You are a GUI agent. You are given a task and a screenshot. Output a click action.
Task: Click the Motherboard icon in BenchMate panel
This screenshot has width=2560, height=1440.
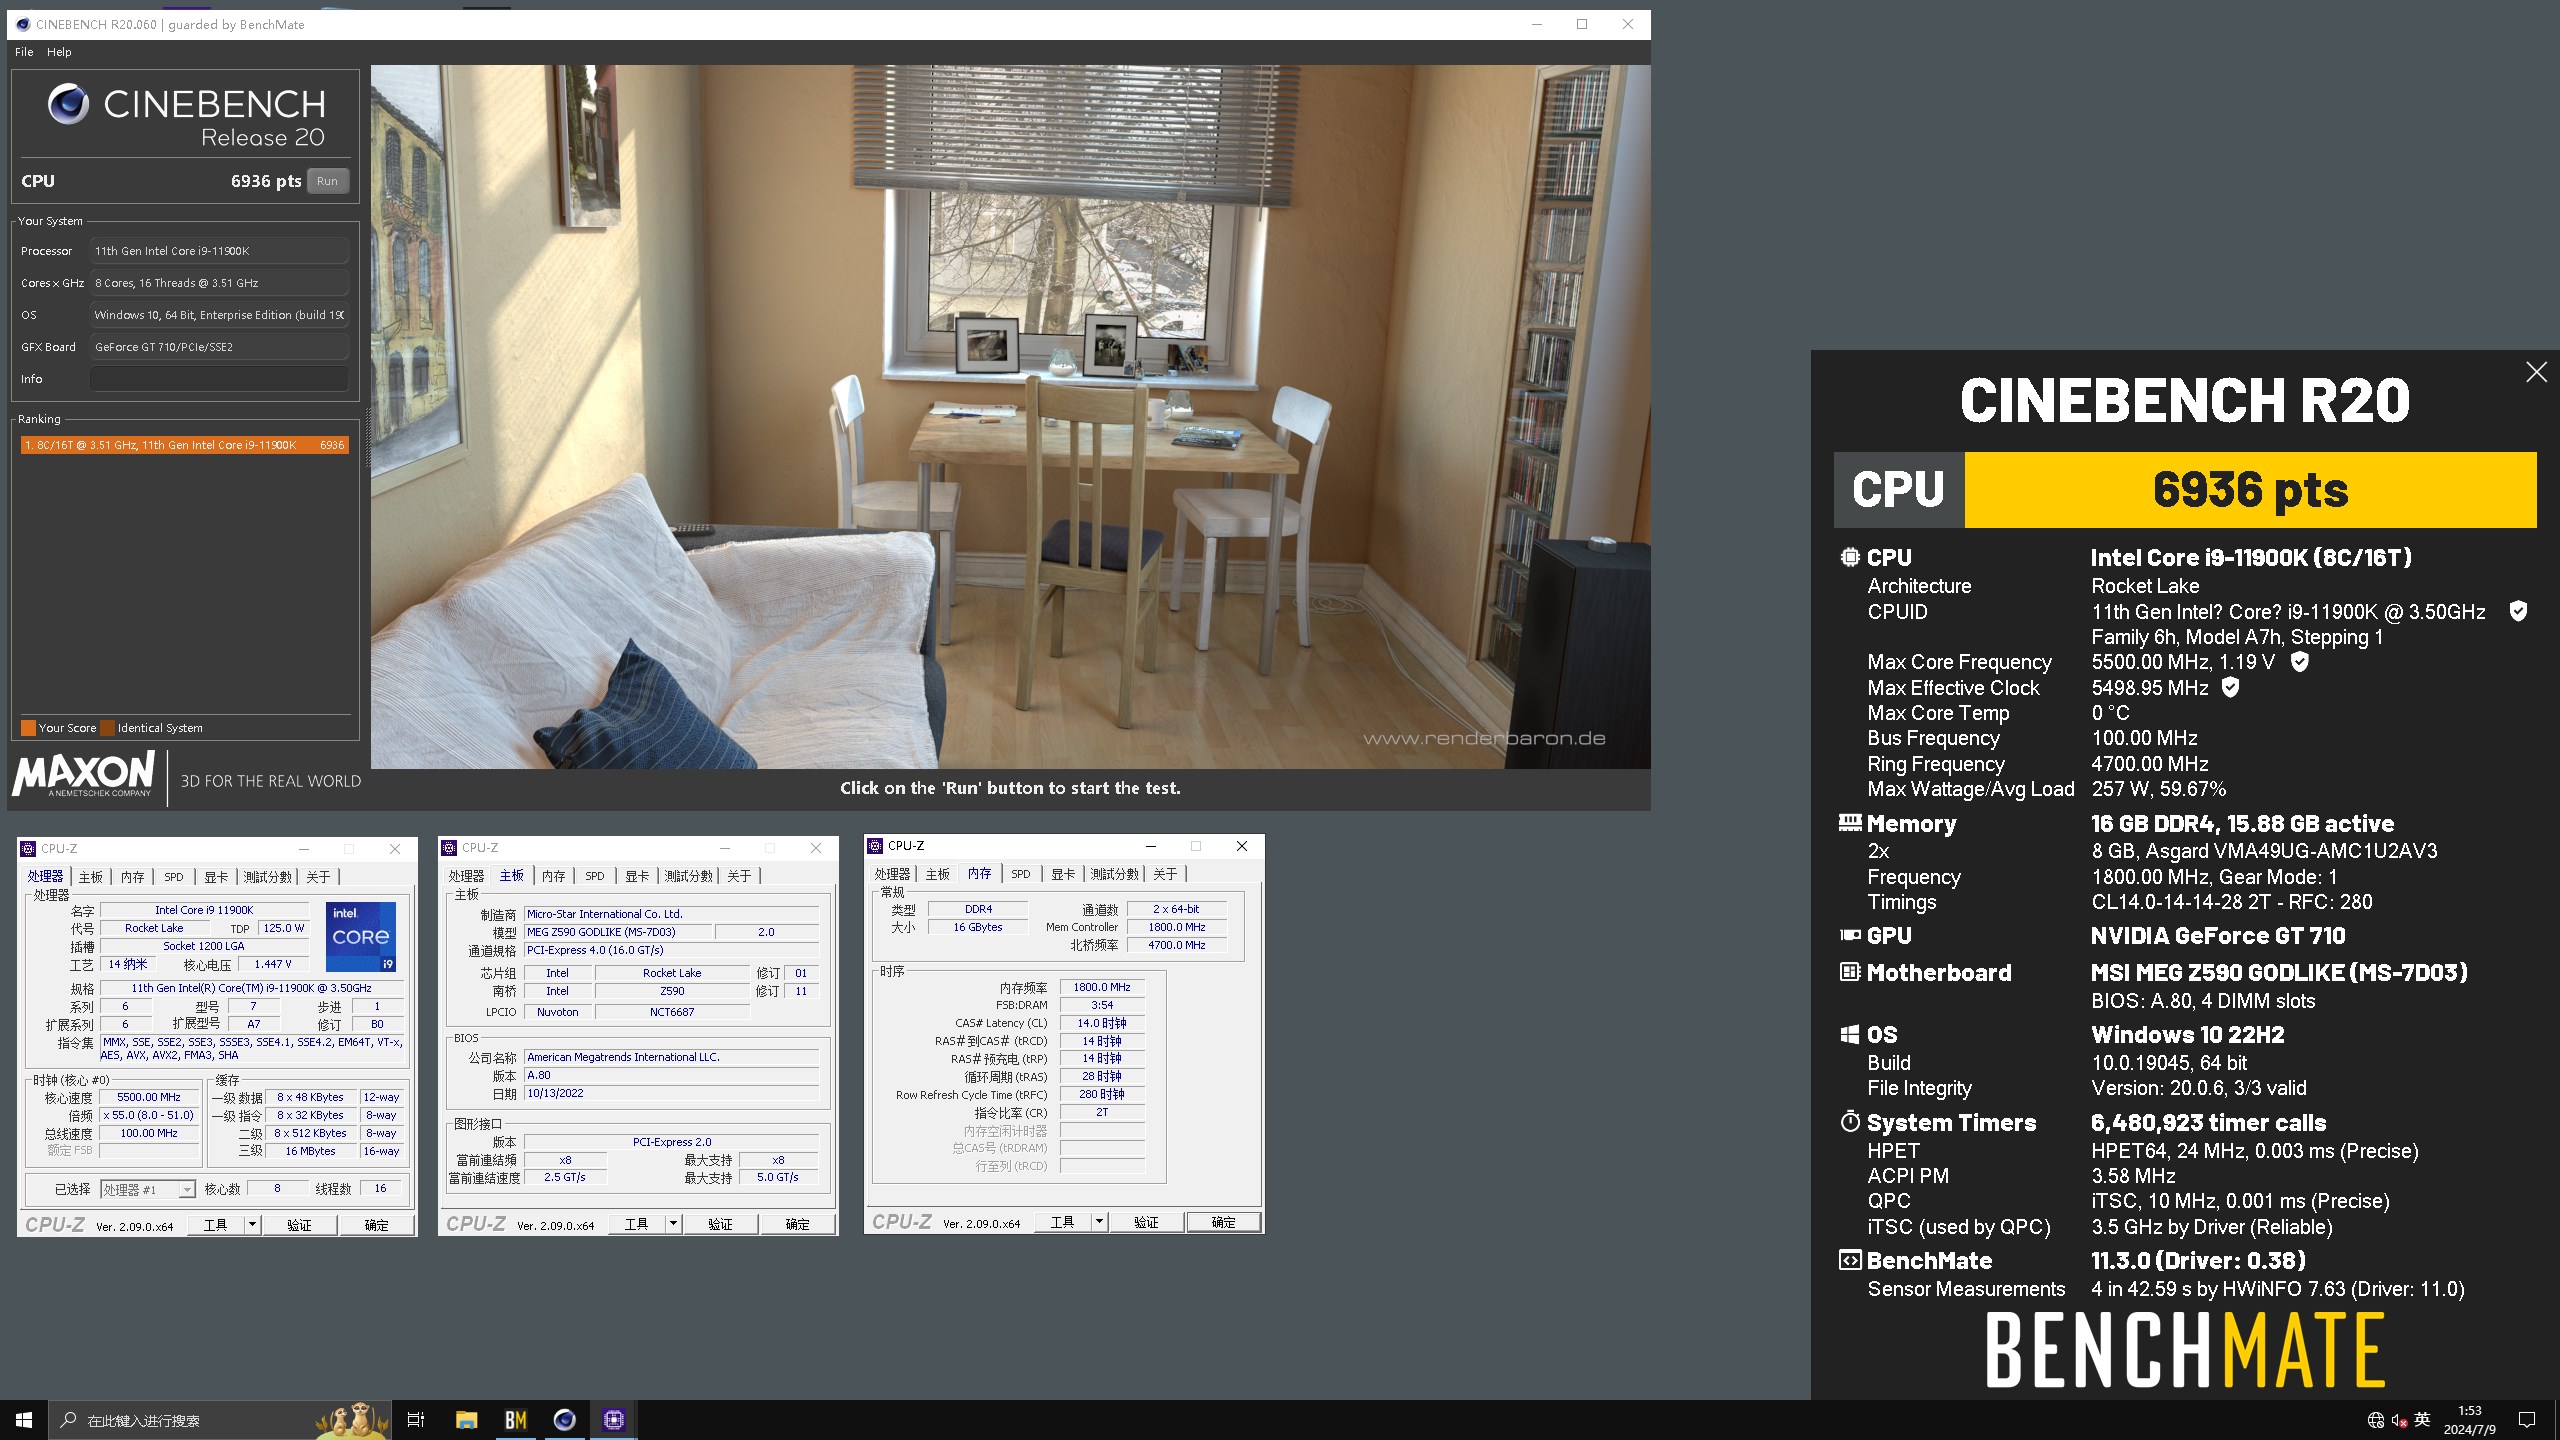click(1850, 972)
